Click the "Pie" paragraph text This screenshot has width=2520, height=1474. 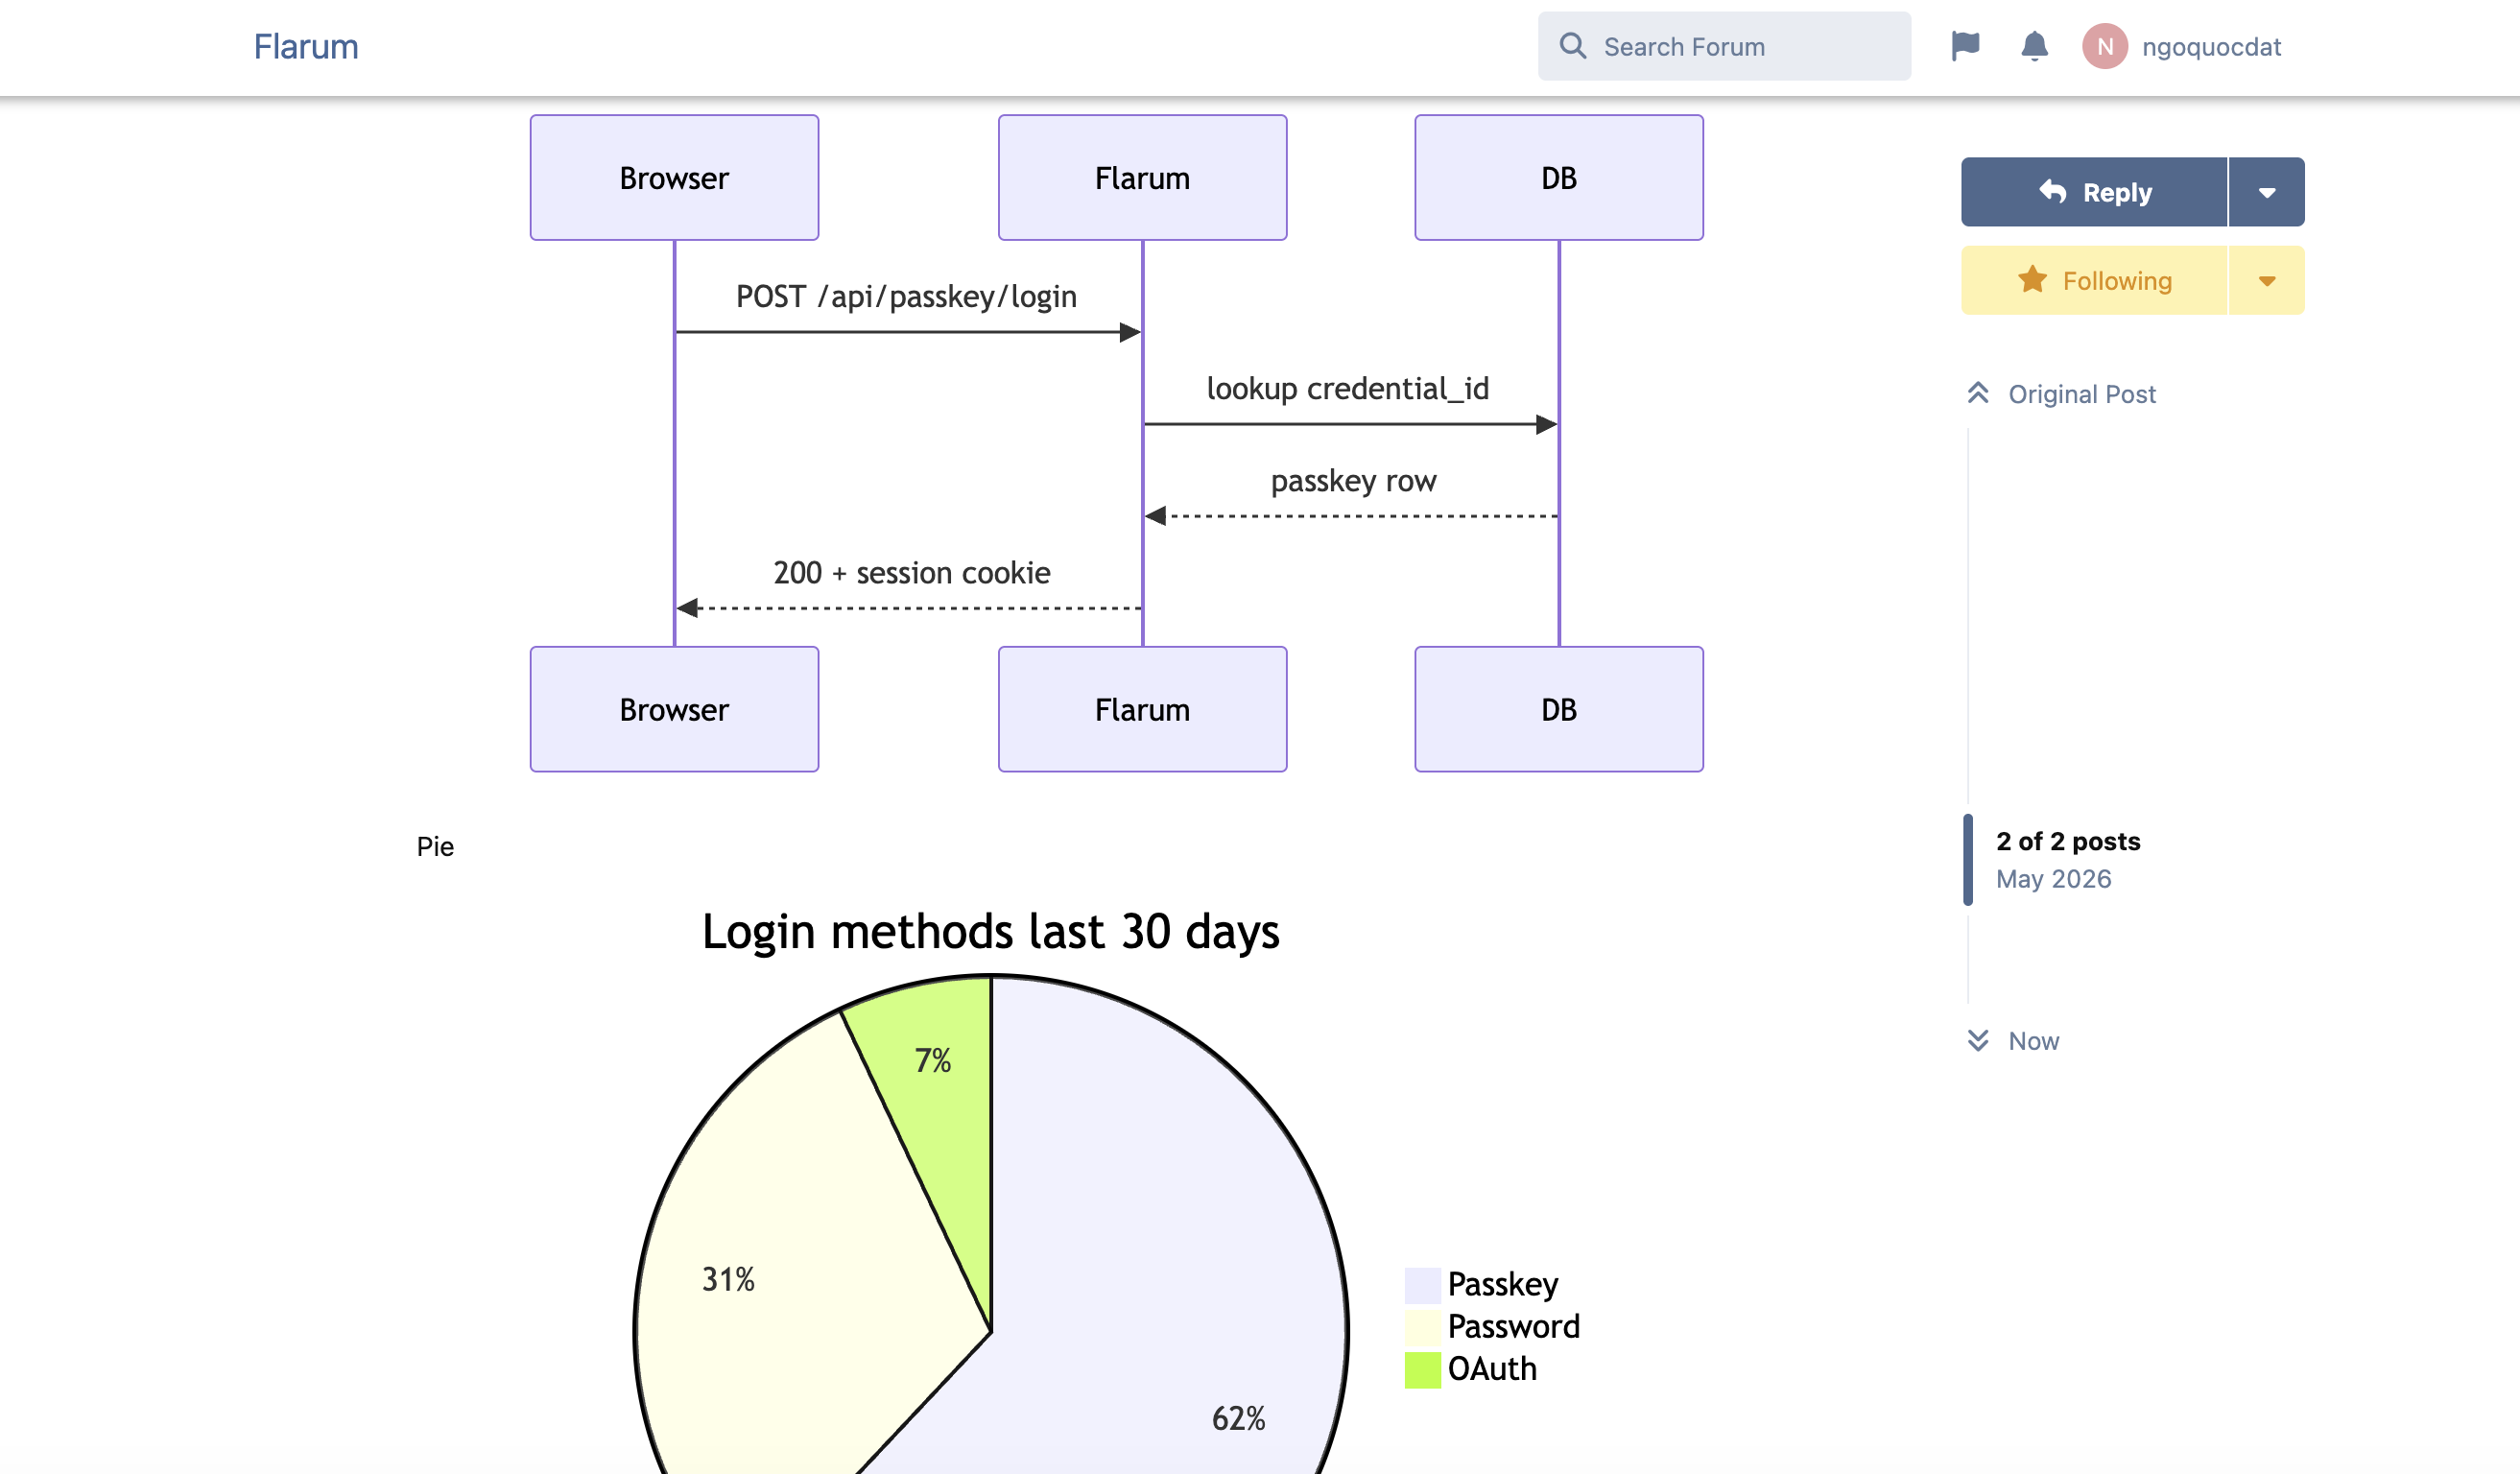click(435, 847)
